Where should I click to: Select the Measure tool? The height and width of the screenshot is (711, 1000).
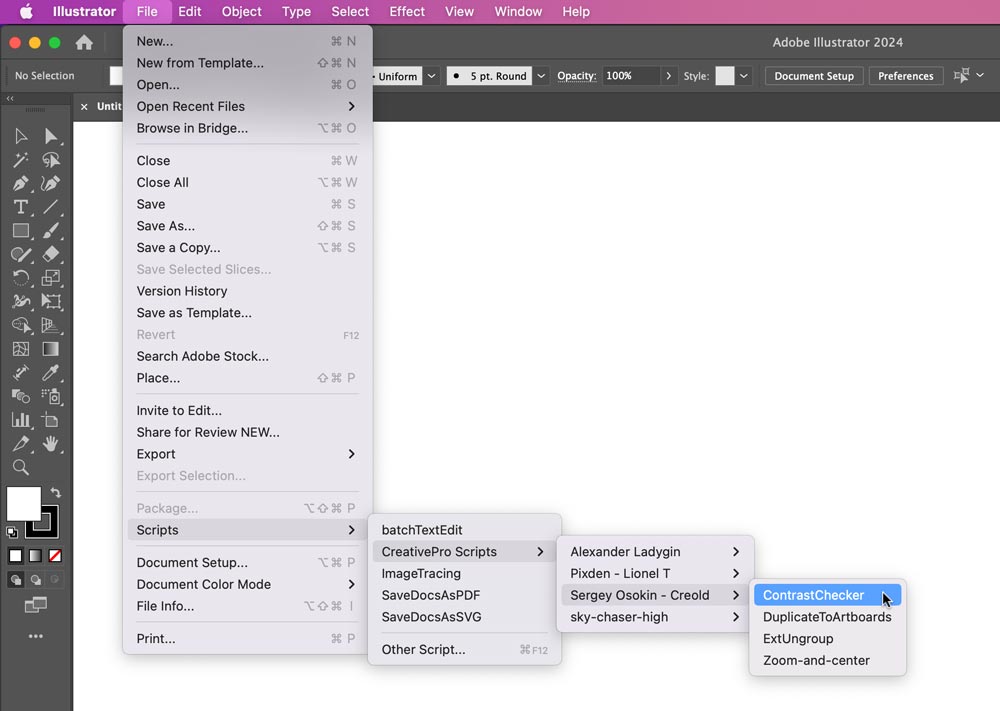(x=20, y=372)
